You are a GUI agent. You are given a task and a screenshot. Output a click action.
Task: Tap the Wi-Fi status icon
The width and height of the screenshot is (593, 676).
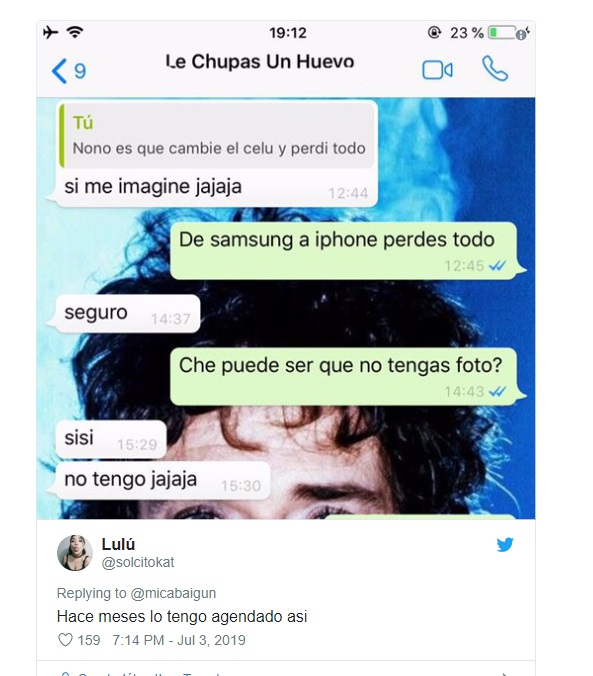(x=75, y=32)
